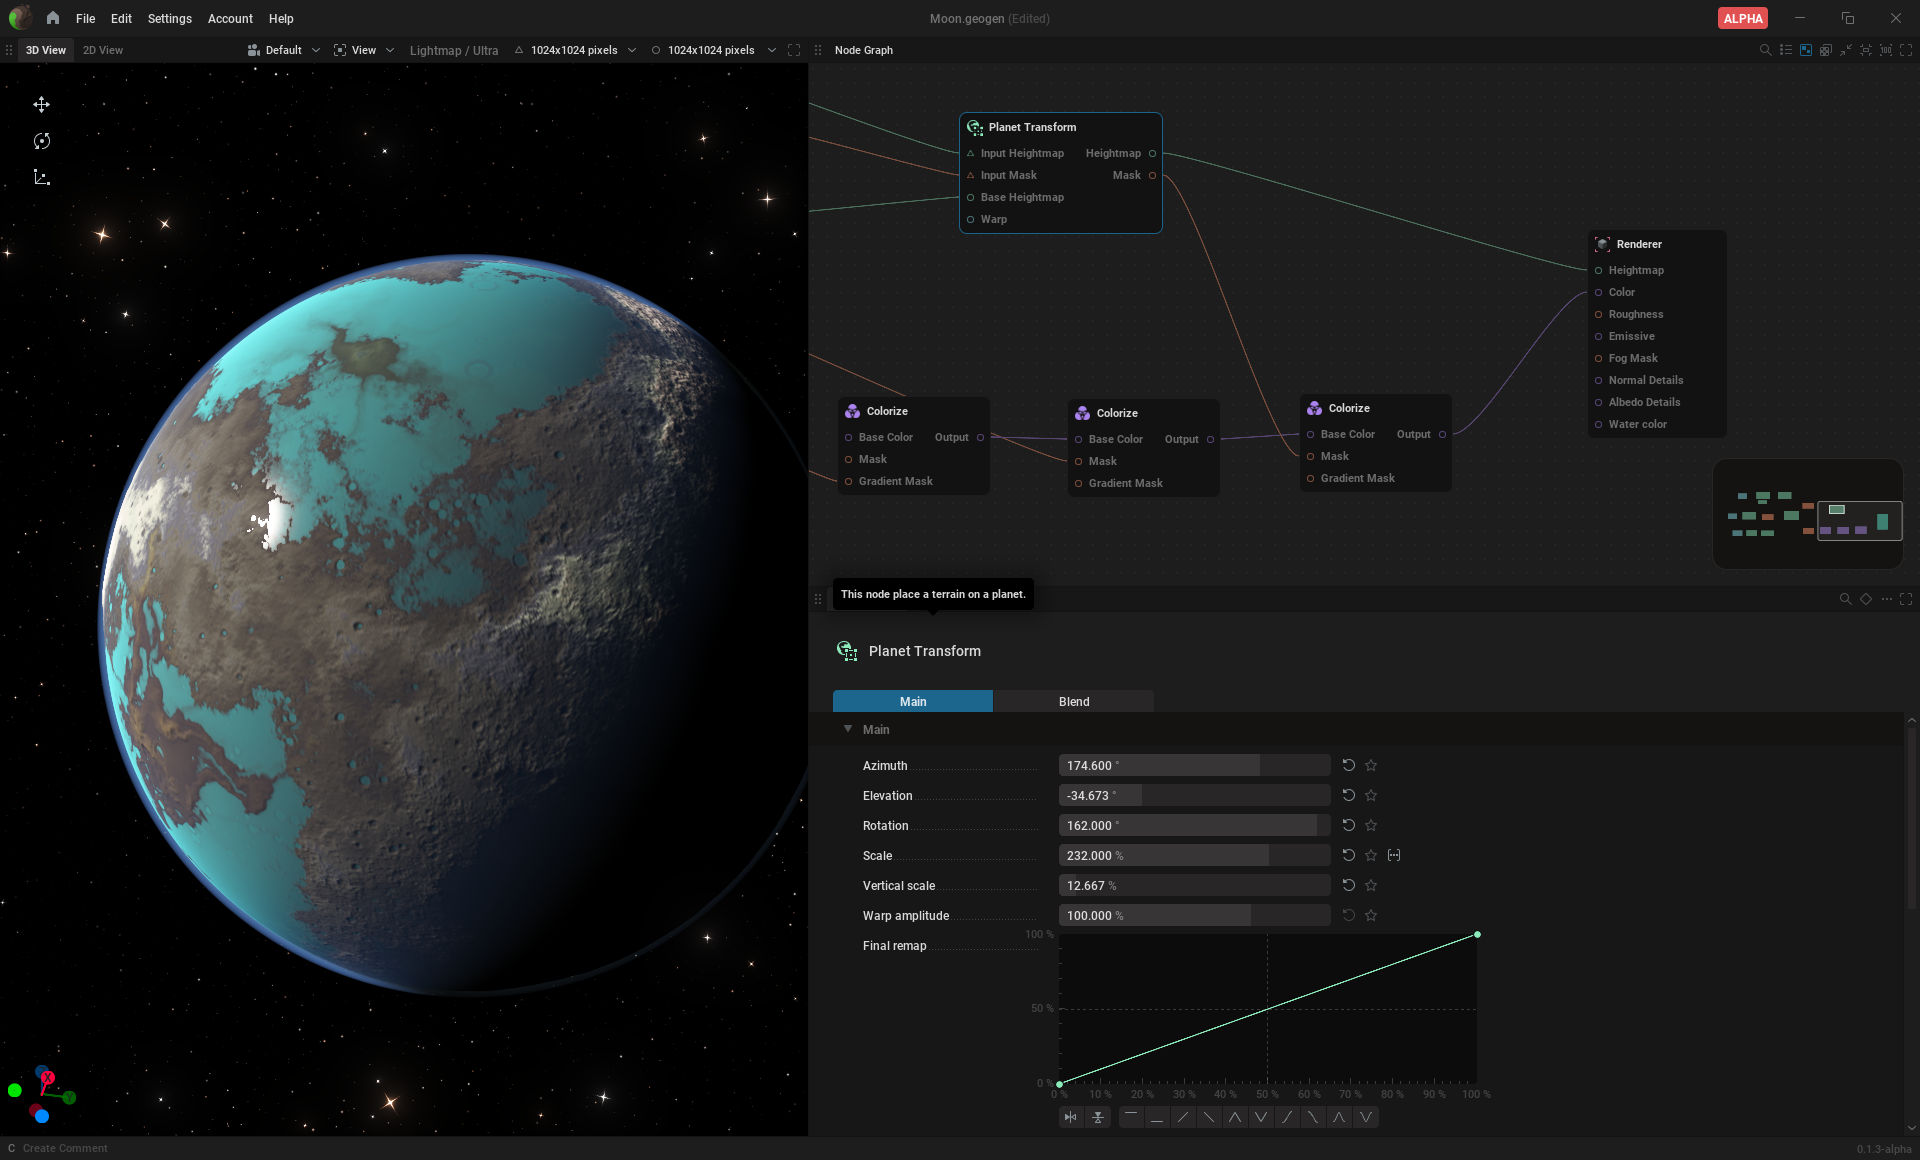The height and width of the screenshot is (1160, 1920).
Task: Open the Default layout dropdown
Action: coord(283,50)
